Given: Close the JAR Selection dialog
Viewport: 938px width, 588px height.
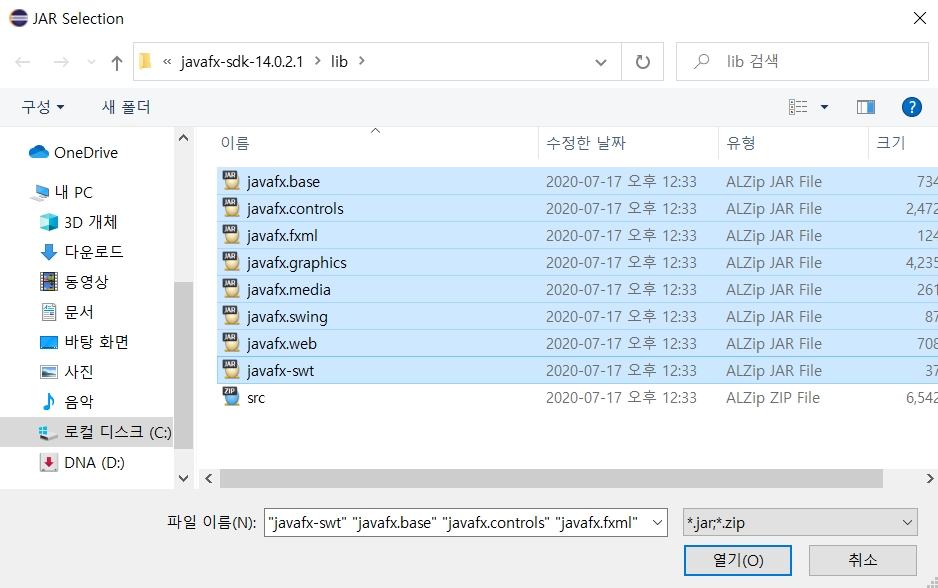Looking at the screenshot, I should click(919, 19).
